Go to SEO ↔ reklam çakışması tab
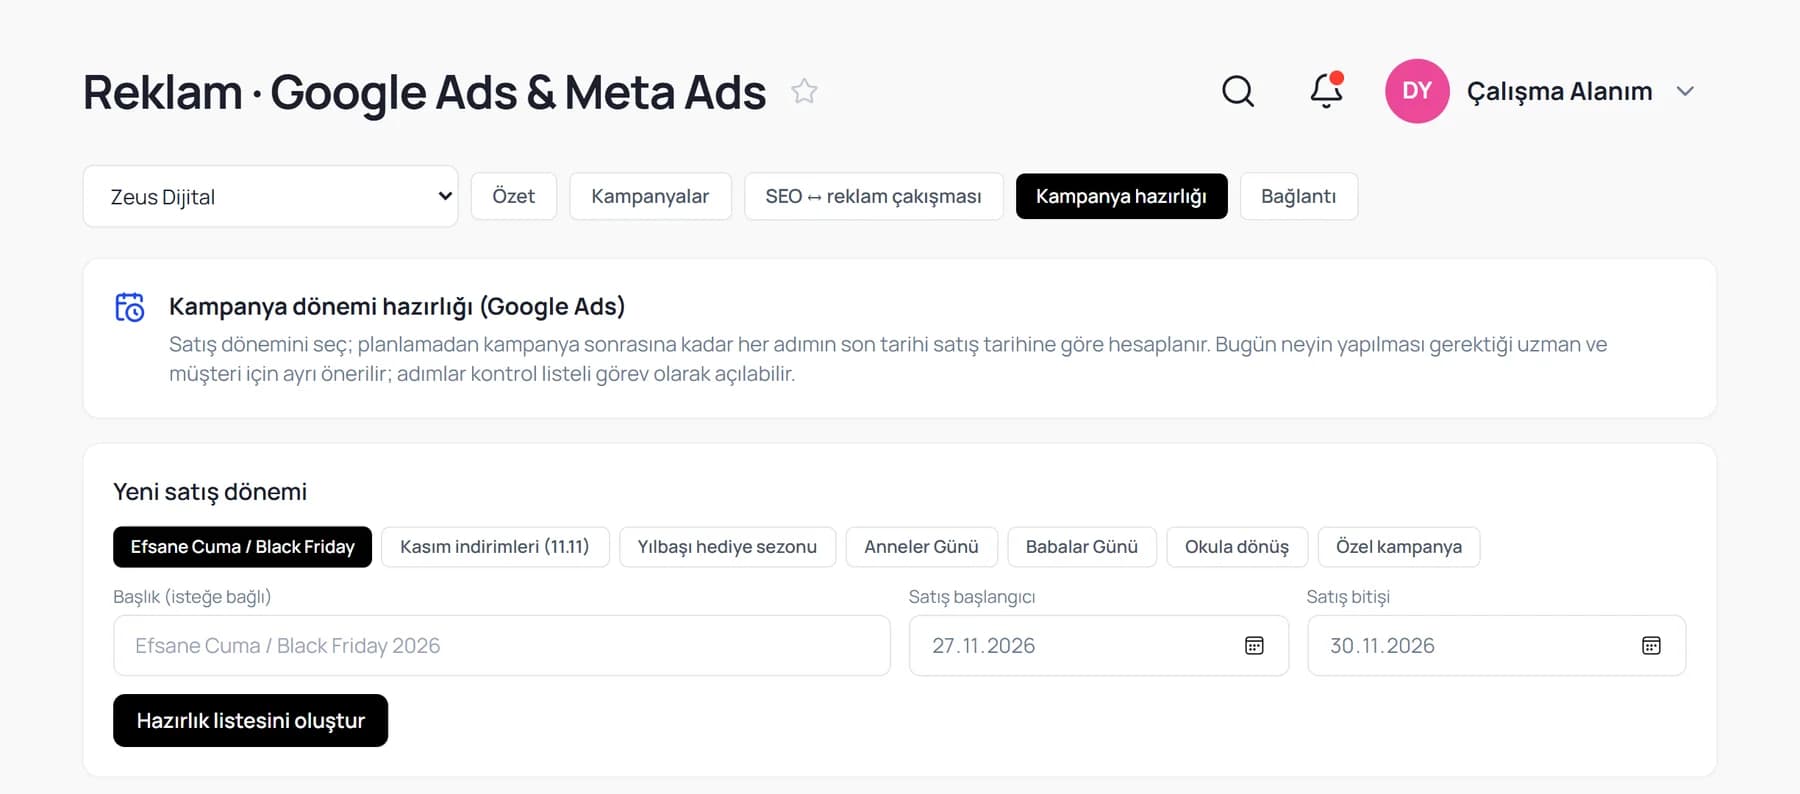The height and width of the screenshot is (794, 1800). point(873,196)
